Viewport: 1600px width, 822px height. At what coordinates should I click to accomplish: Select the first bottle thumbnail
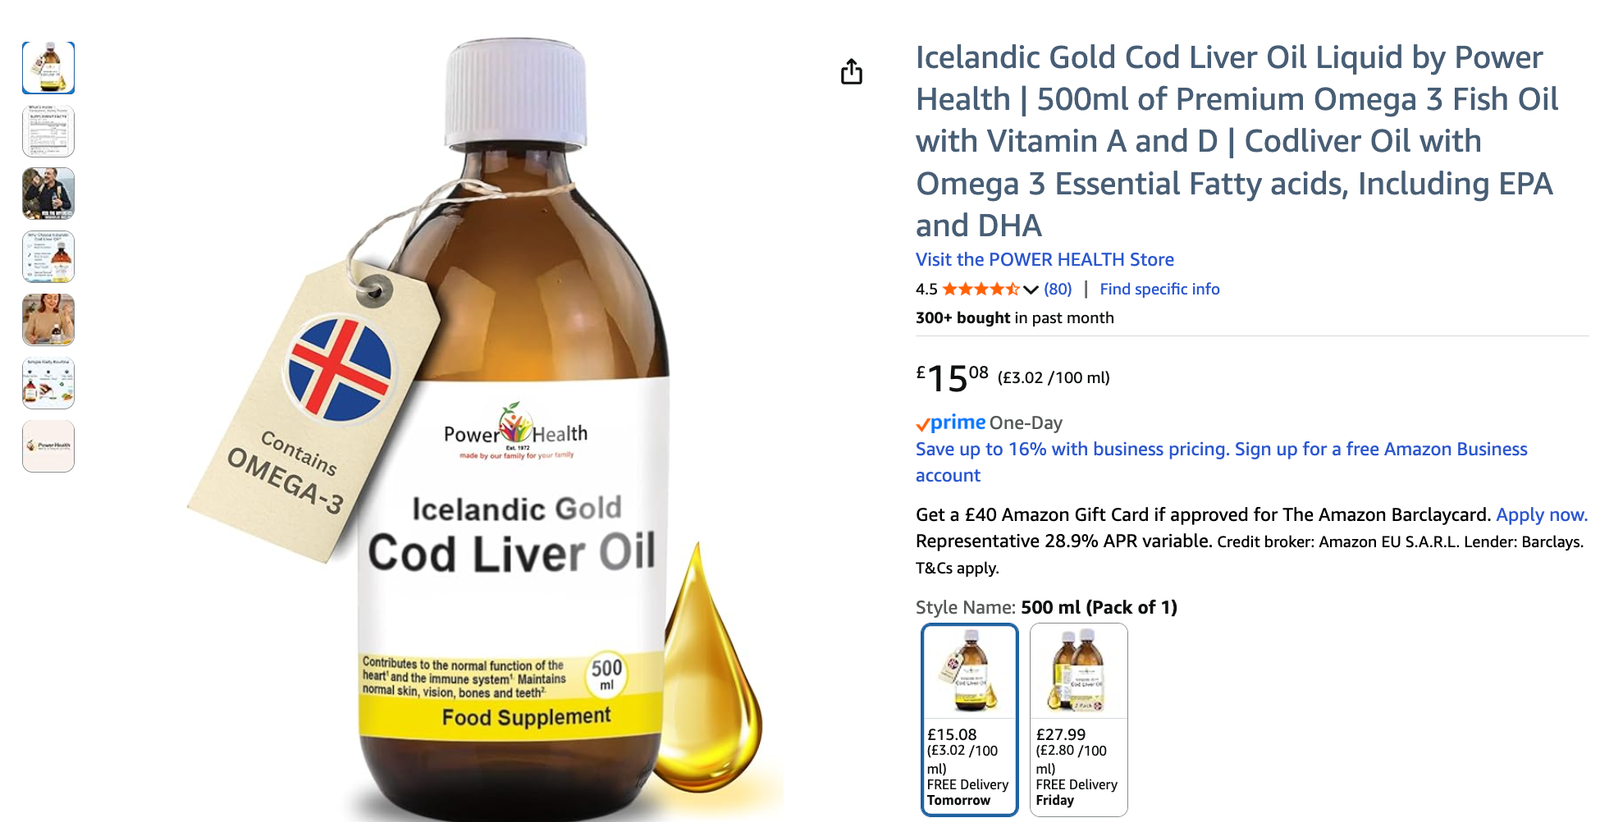point(48,68)
